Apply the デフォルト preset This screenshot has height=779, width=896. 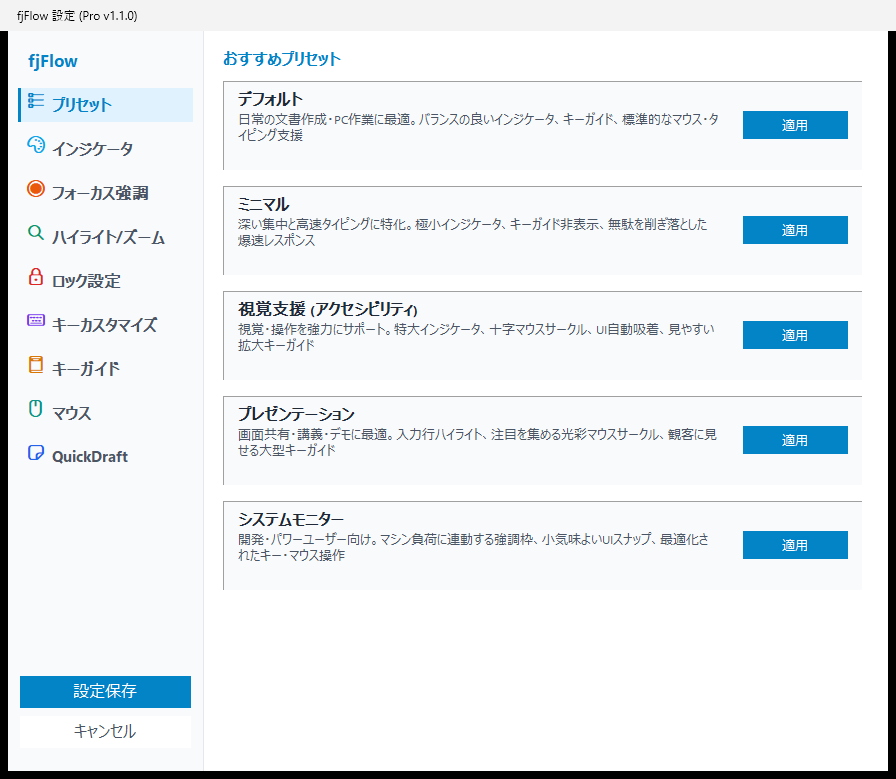point(795,125)
